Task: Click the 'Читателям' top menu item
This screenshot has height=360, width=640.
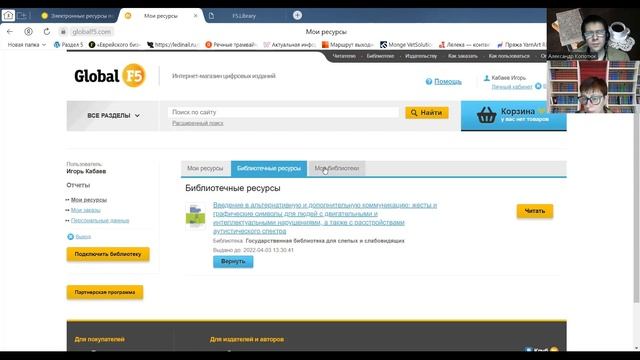Action: [344, 56]
